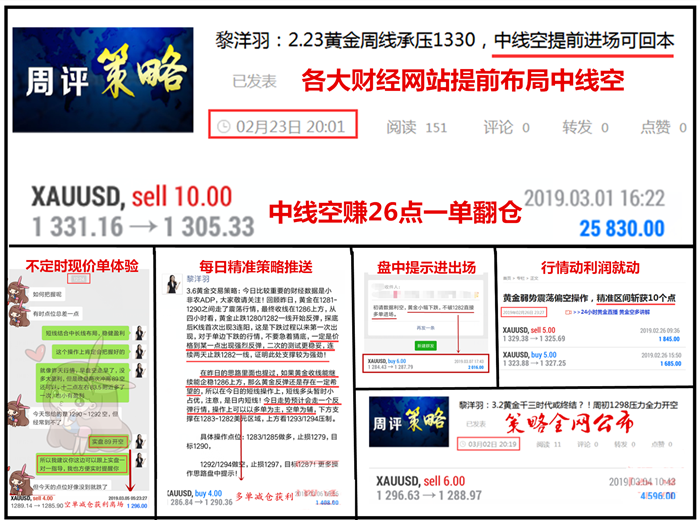This screenshot has width=700, height=520.
Task: Open article 黎洋羽：3.2黄金千三时代或终结
Action: click(565, 403)
